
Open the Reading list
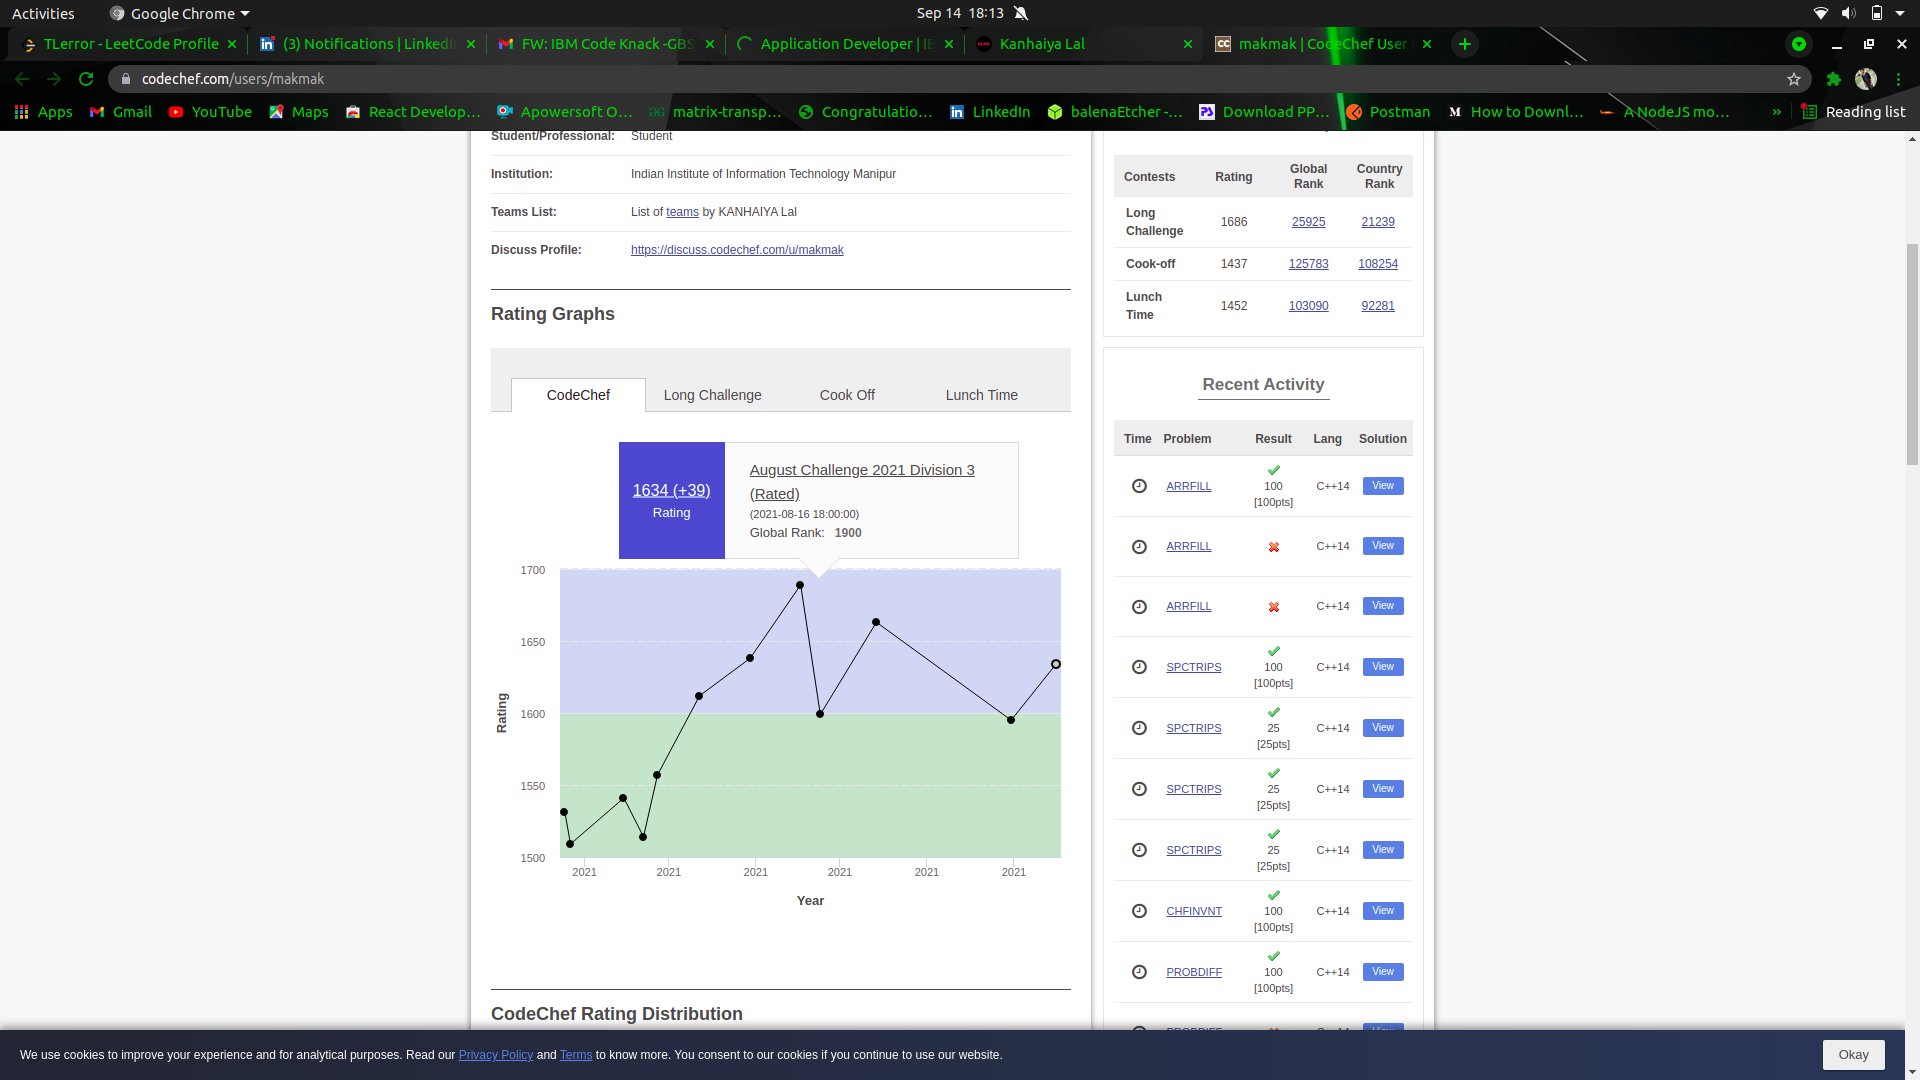1853,112
